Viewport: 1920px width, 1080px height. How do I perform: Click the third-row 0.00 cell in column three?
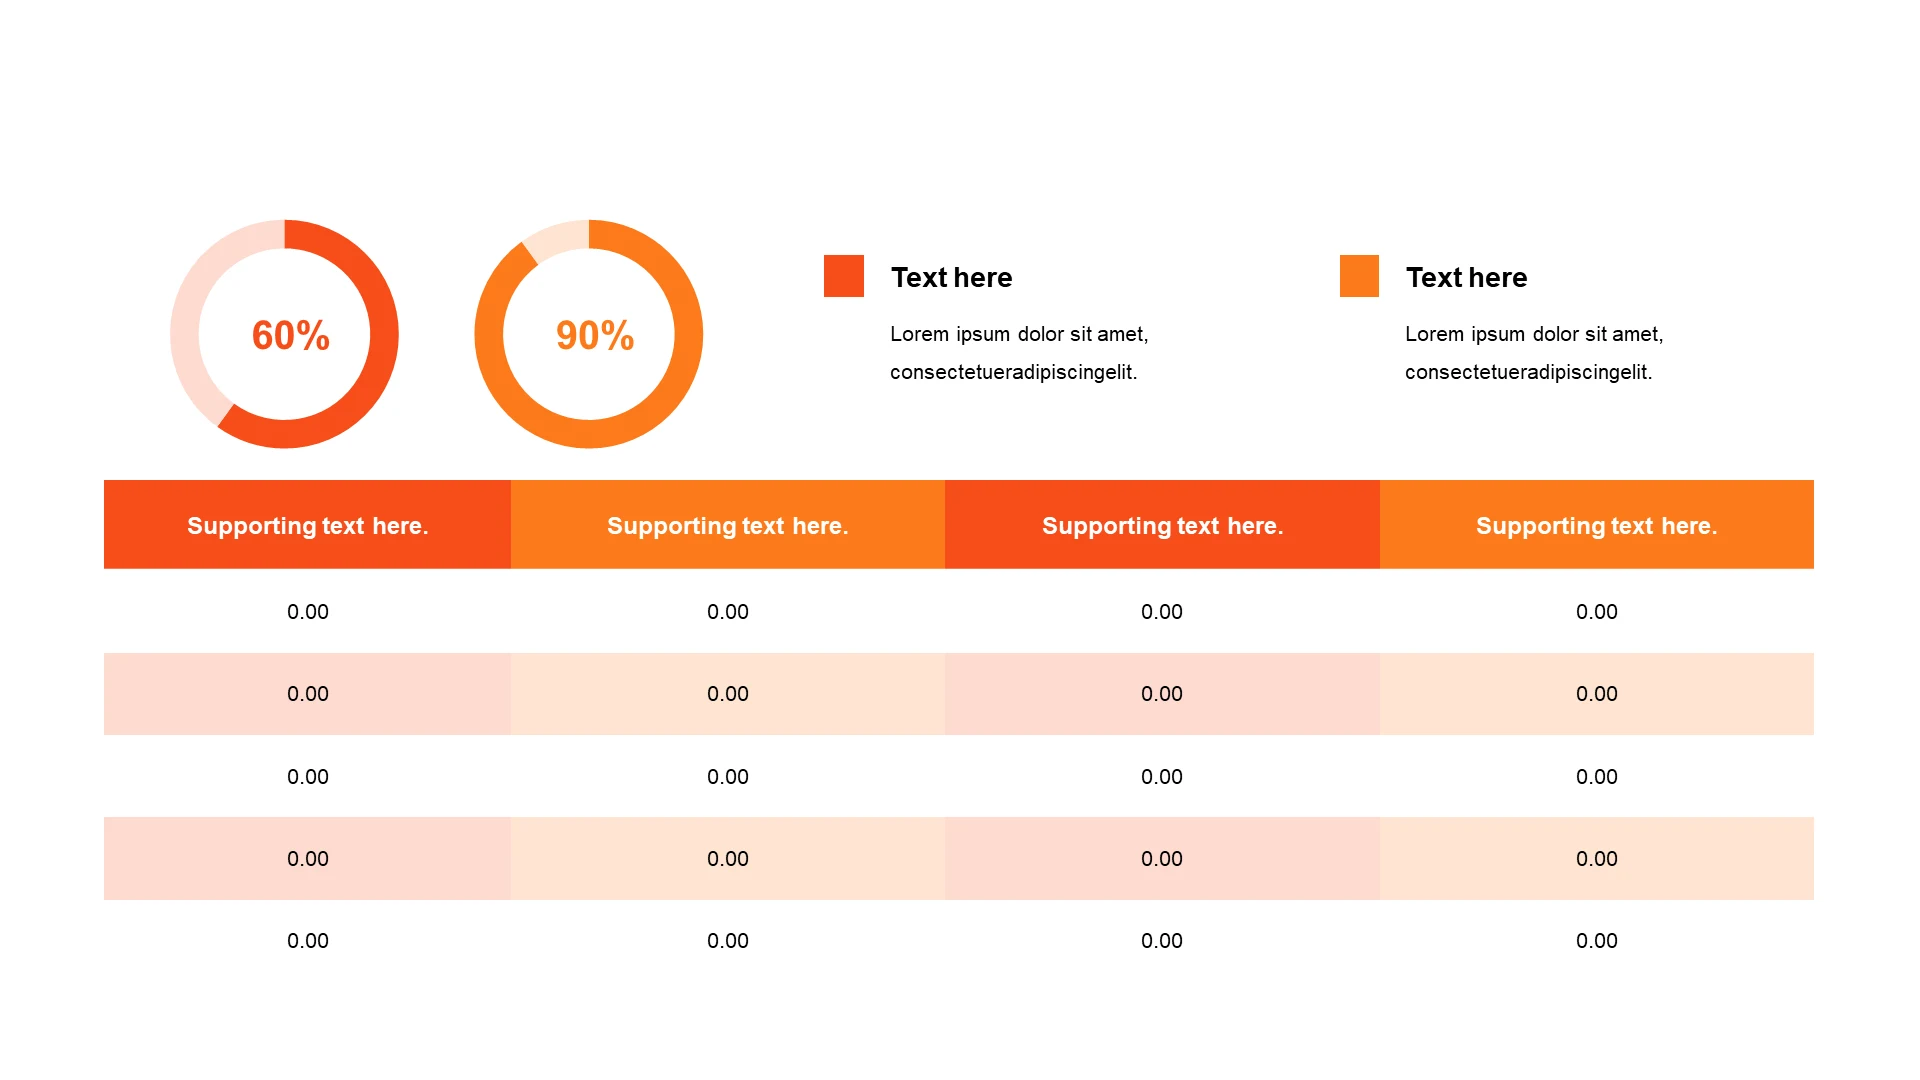[1162, 777]
